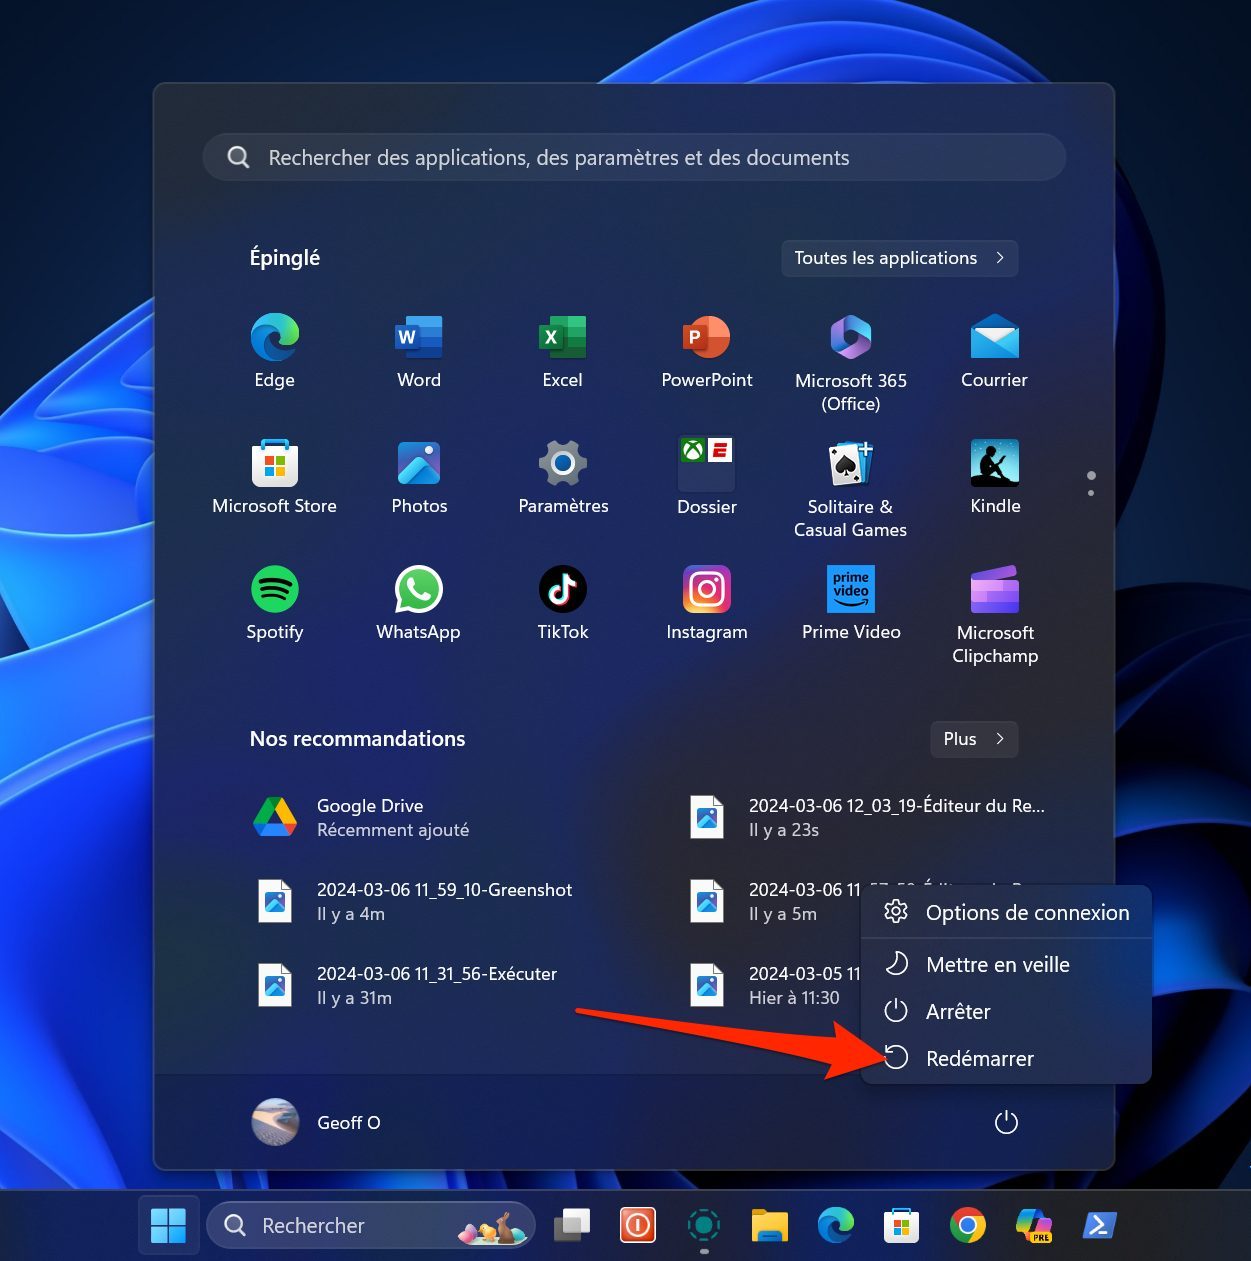The width and height of the screenshot is (1251, 1261).
Task: Open the teal circular app in taskbar
Action: pos(704,1225)
